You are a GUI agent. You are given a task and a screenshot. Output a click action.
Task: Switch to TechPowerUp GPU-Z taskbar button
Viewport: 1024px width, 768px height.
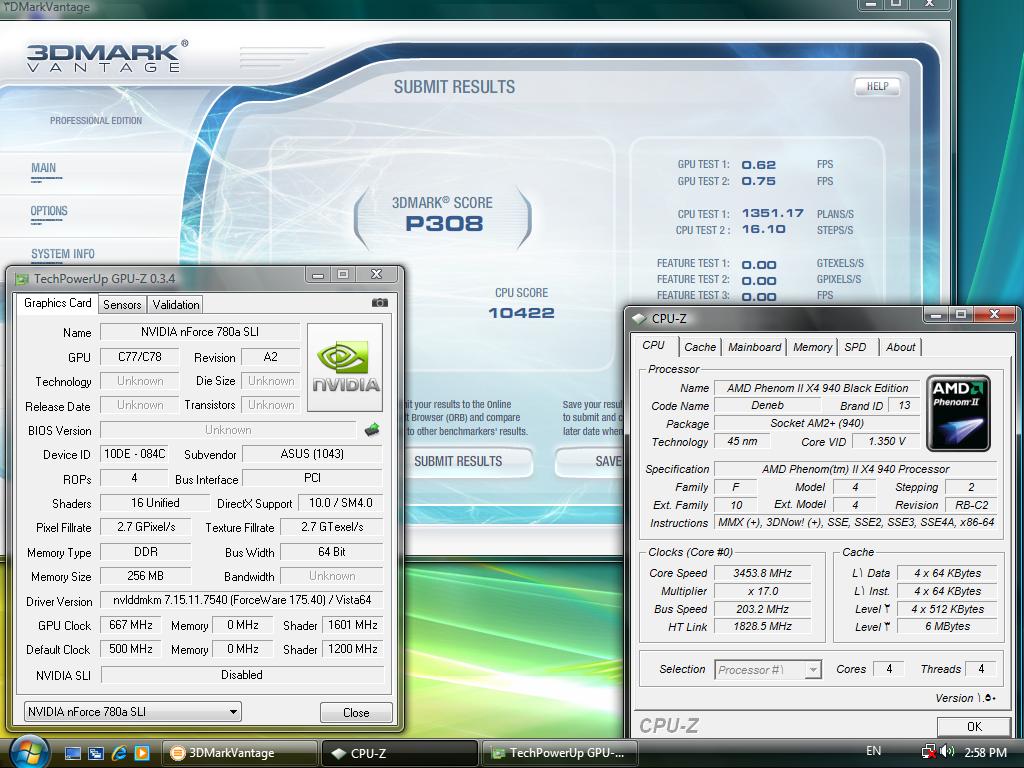tap(560, 753)
